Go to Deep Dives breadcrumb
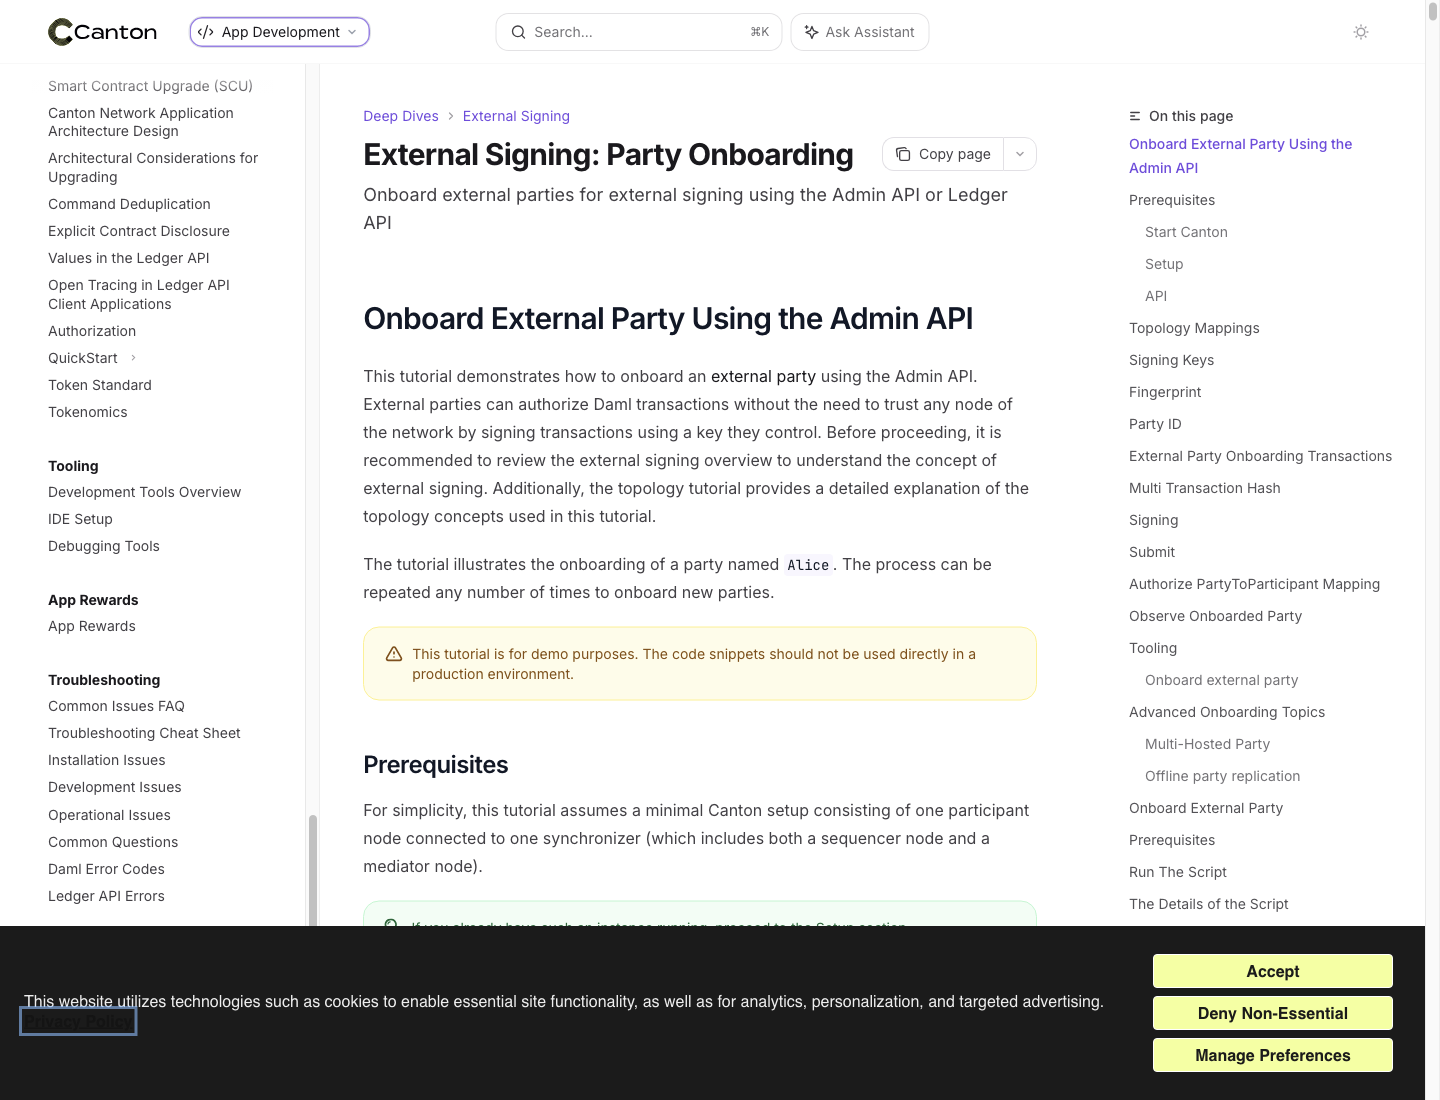Image resolution: width=1440 pixels, height=1100 pixels. pos(401,116)
